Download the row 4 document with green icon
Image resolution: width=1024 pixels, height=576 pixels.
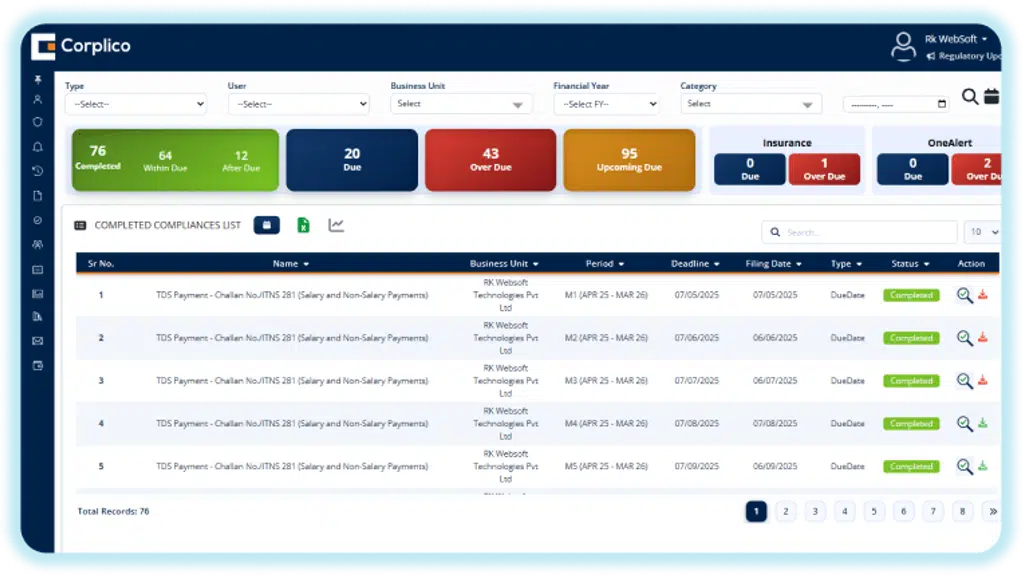pos(983,423)
